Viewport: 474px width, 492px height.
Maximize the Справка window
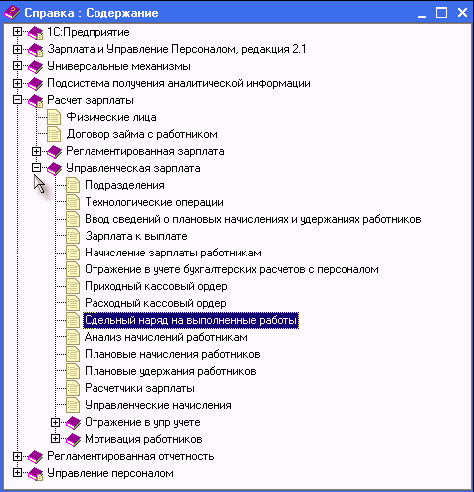[442, 13]
